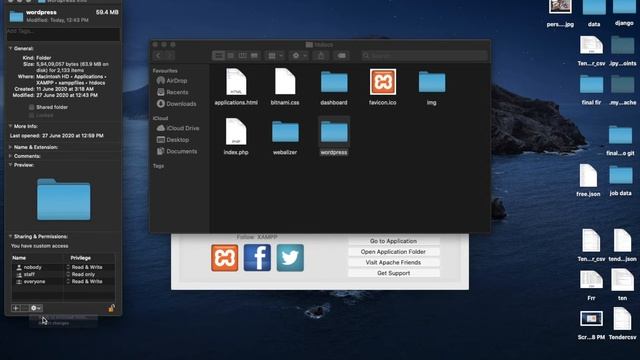Select the favicon.ico file
The image size is (640, 360).
click(x=382, y=87)
